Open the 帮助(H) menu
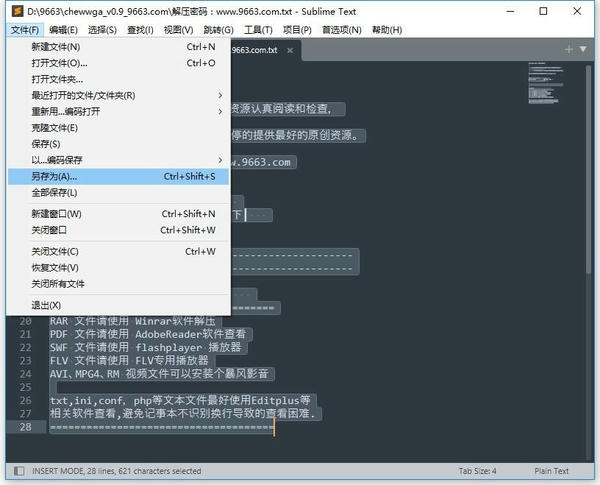600x485 pixels. [x=387, y=30]
